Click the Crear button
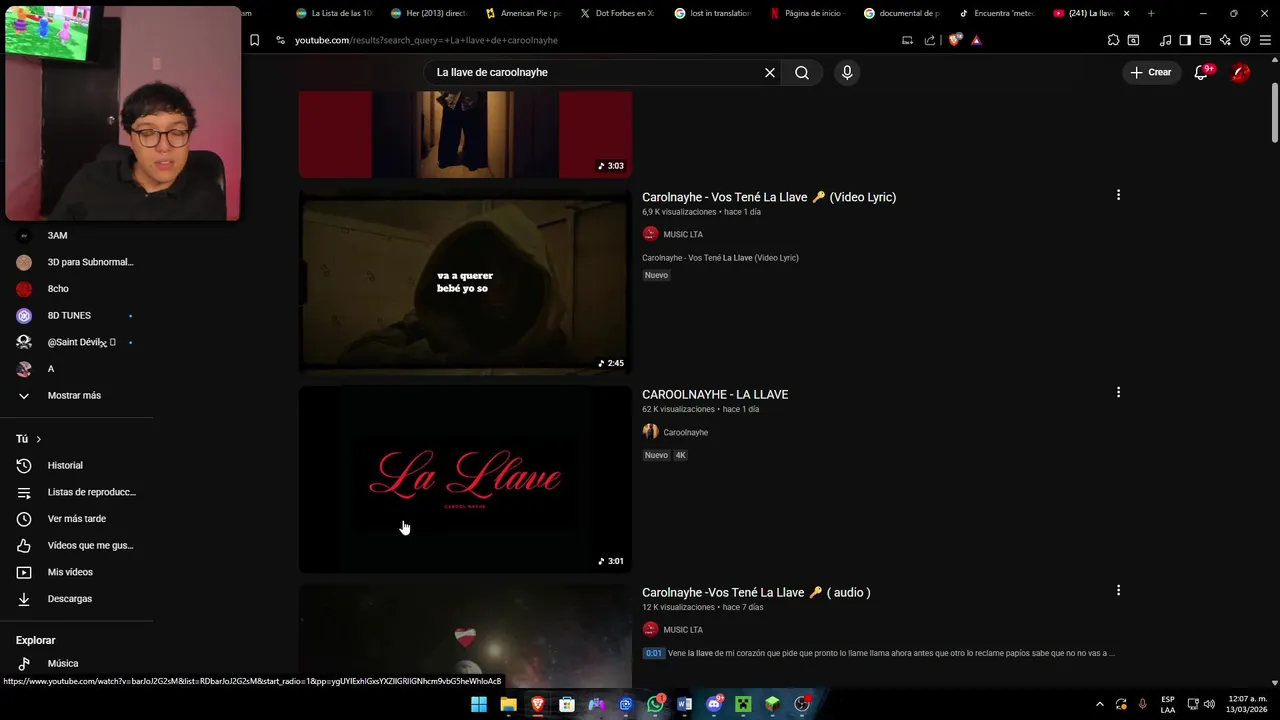Screen dimensions: 1280x720 [1150, 72]
